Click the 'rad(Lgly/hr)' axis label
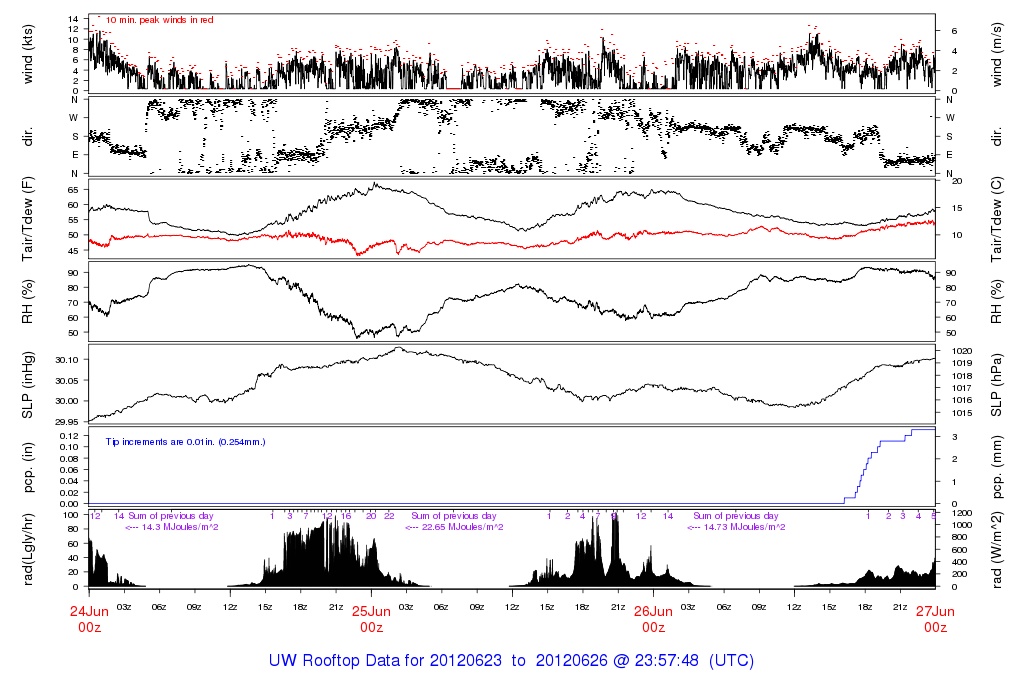This screenshot has width=1024, height=700. [x=27, y=549]
